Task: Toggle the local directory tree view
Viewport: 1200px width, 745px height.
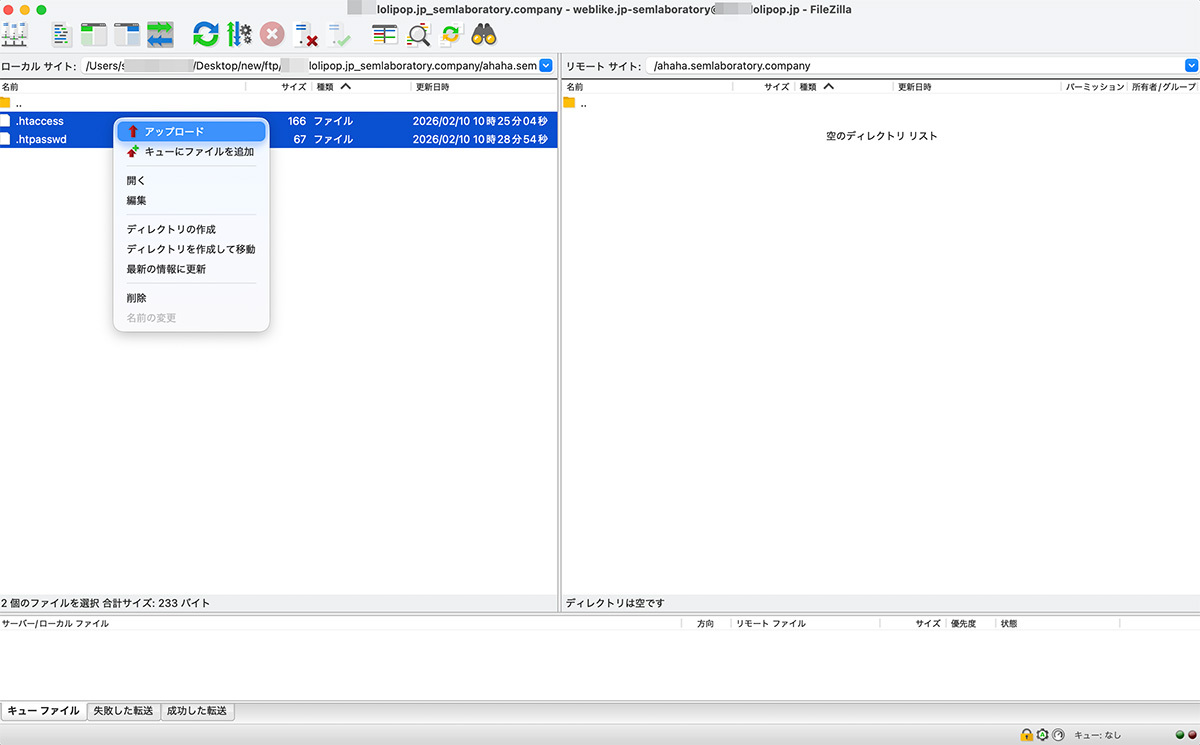Action: point(94,34)
